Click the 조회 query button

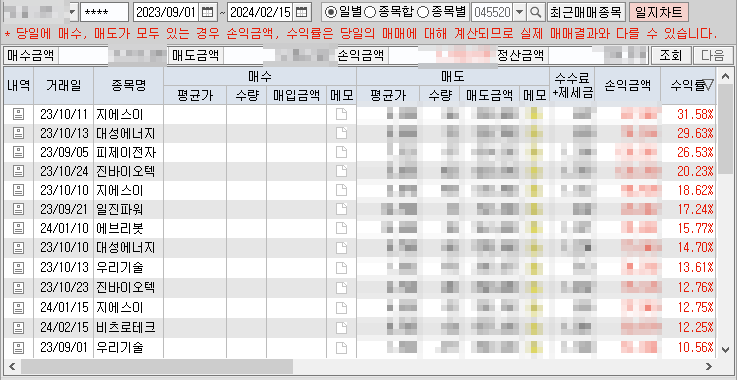671,56
